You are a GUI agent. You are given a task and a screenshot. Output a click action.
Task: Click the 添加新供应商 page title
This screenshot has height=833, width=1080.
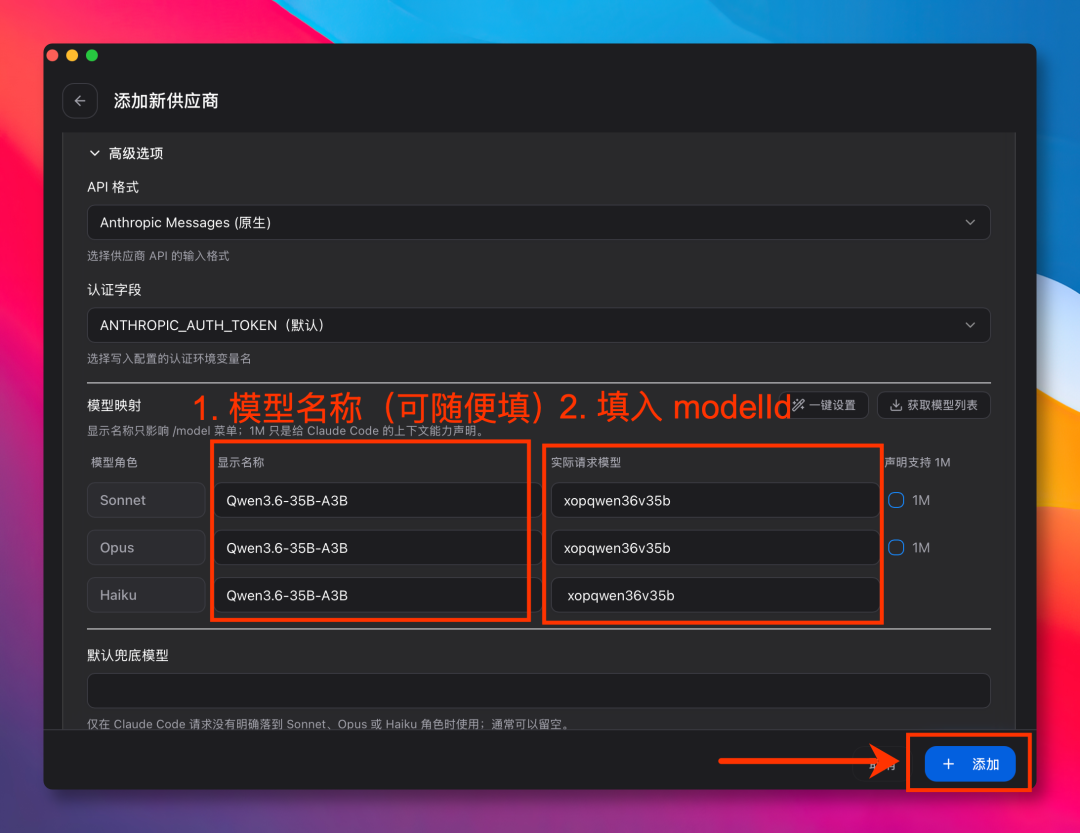[166, 101]
